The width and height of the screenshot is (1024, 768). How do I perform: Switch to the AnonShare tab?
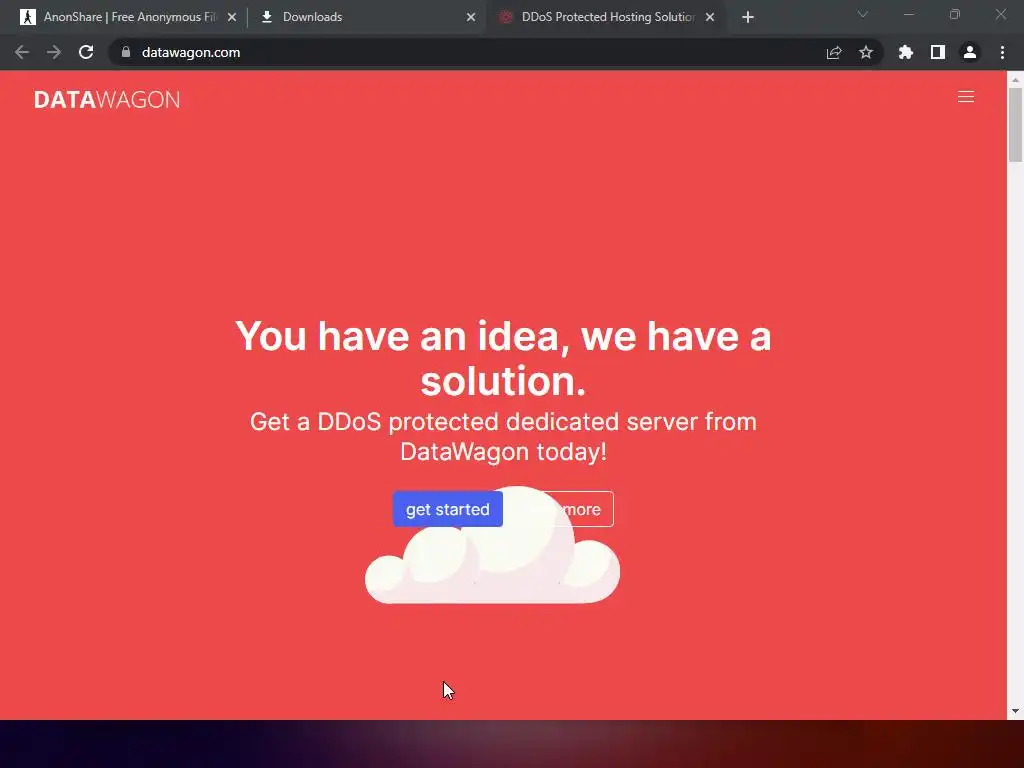click(x=127, y=17)
